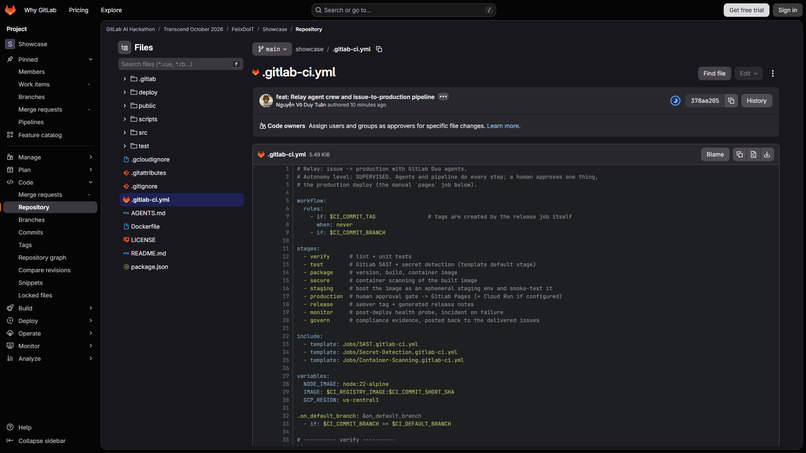
Task: Open the main branch dropdown
Action: point(272,49)
